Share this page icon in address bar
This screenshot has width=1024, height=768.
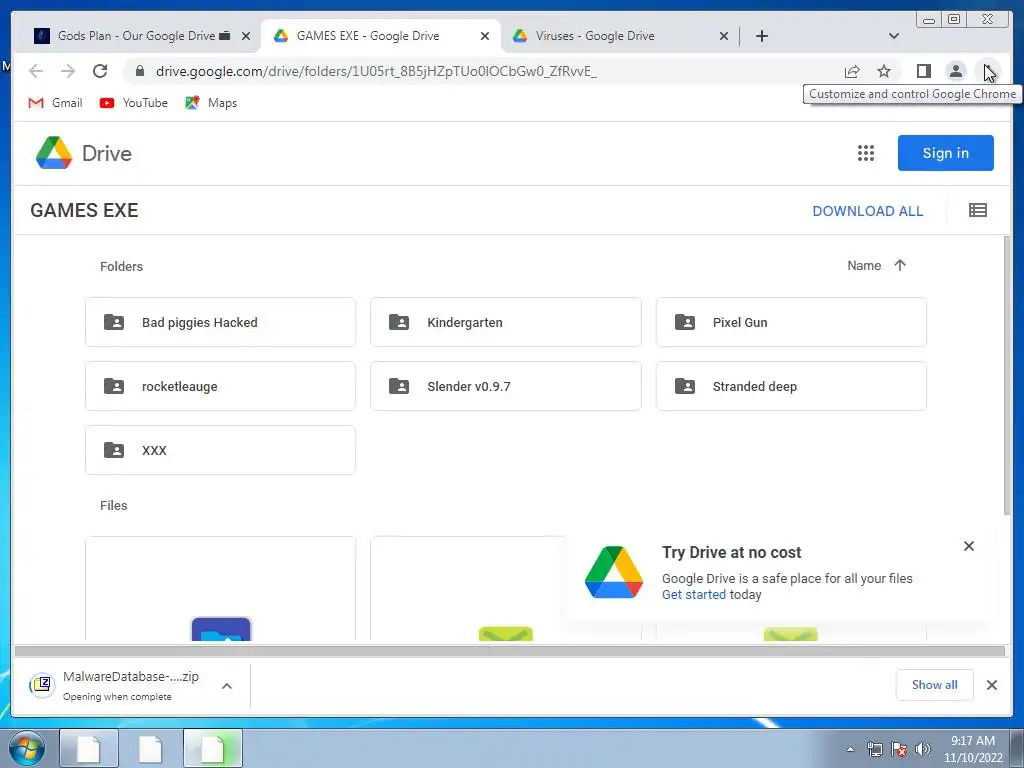pyautogui.click(x=852, y=71)
